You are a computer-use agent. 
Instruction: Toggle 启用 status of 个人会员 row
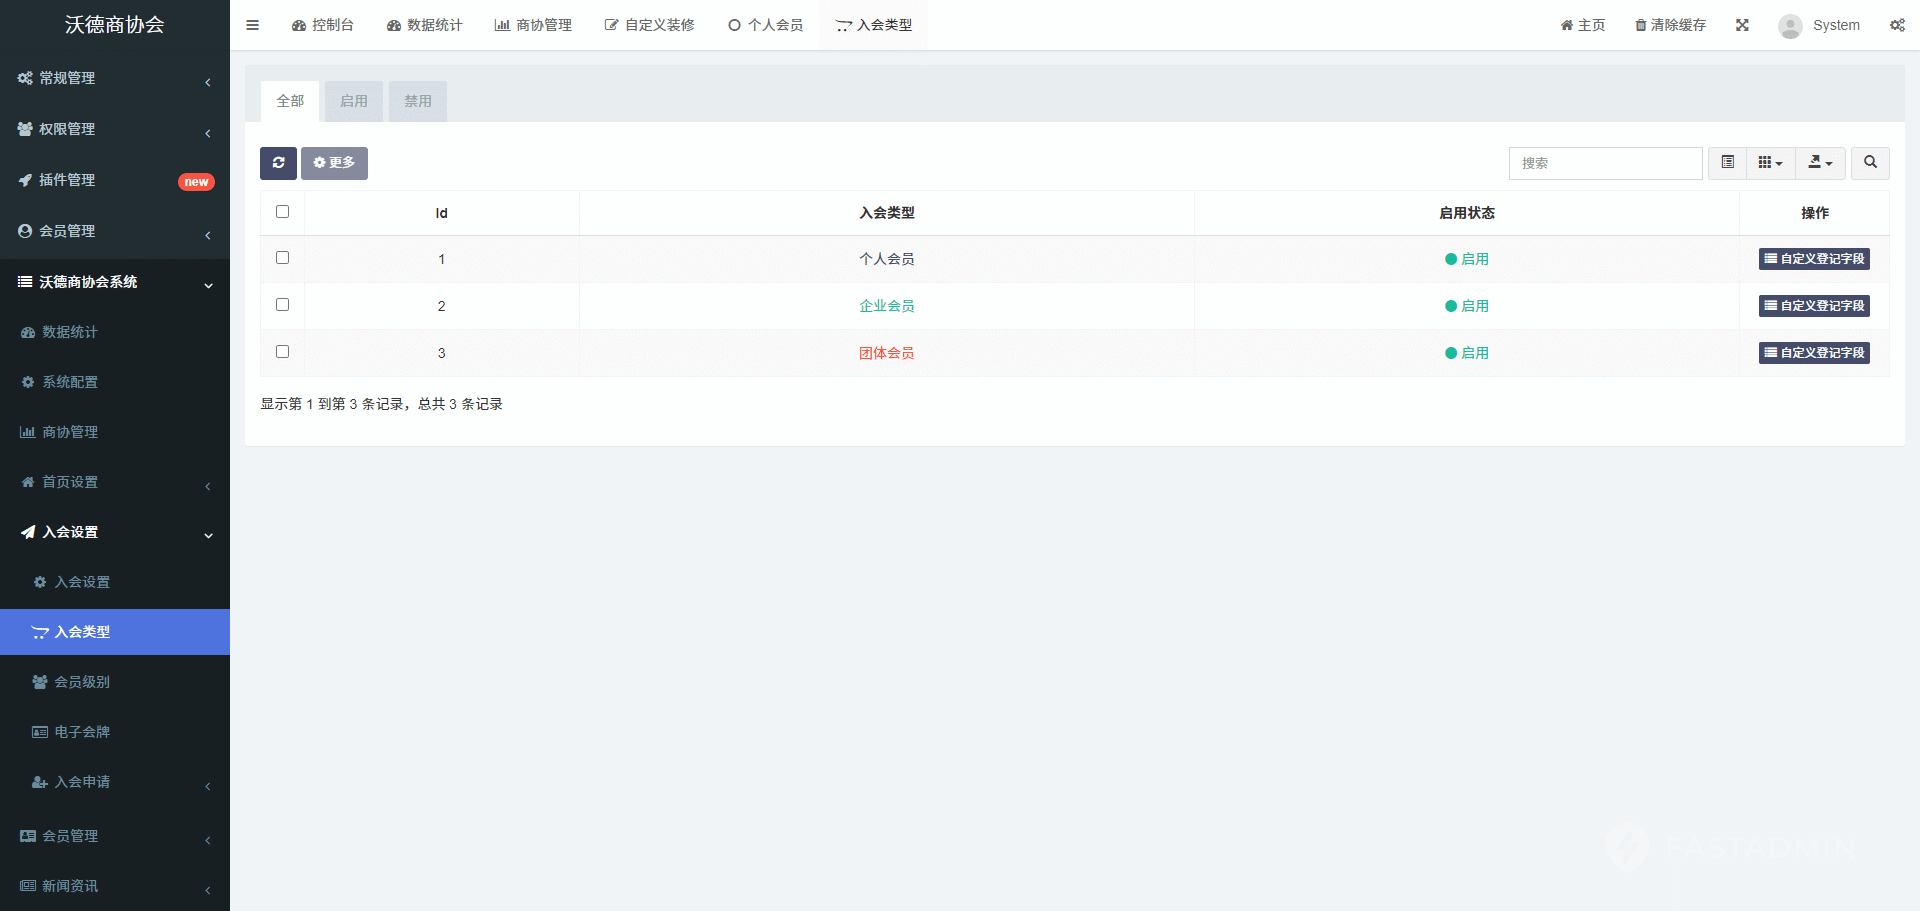point(1466,259)
